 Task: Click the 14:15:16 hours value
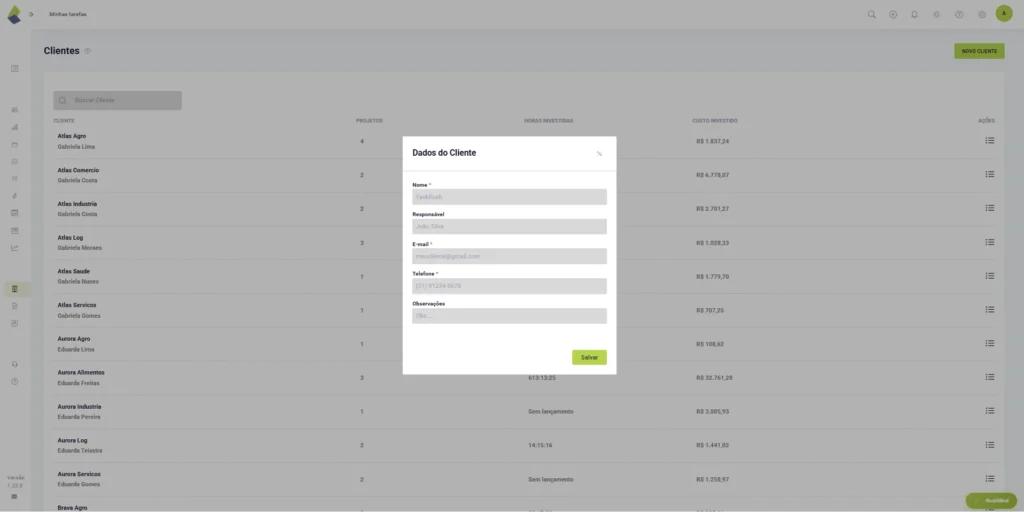click(x=539, y=445)
